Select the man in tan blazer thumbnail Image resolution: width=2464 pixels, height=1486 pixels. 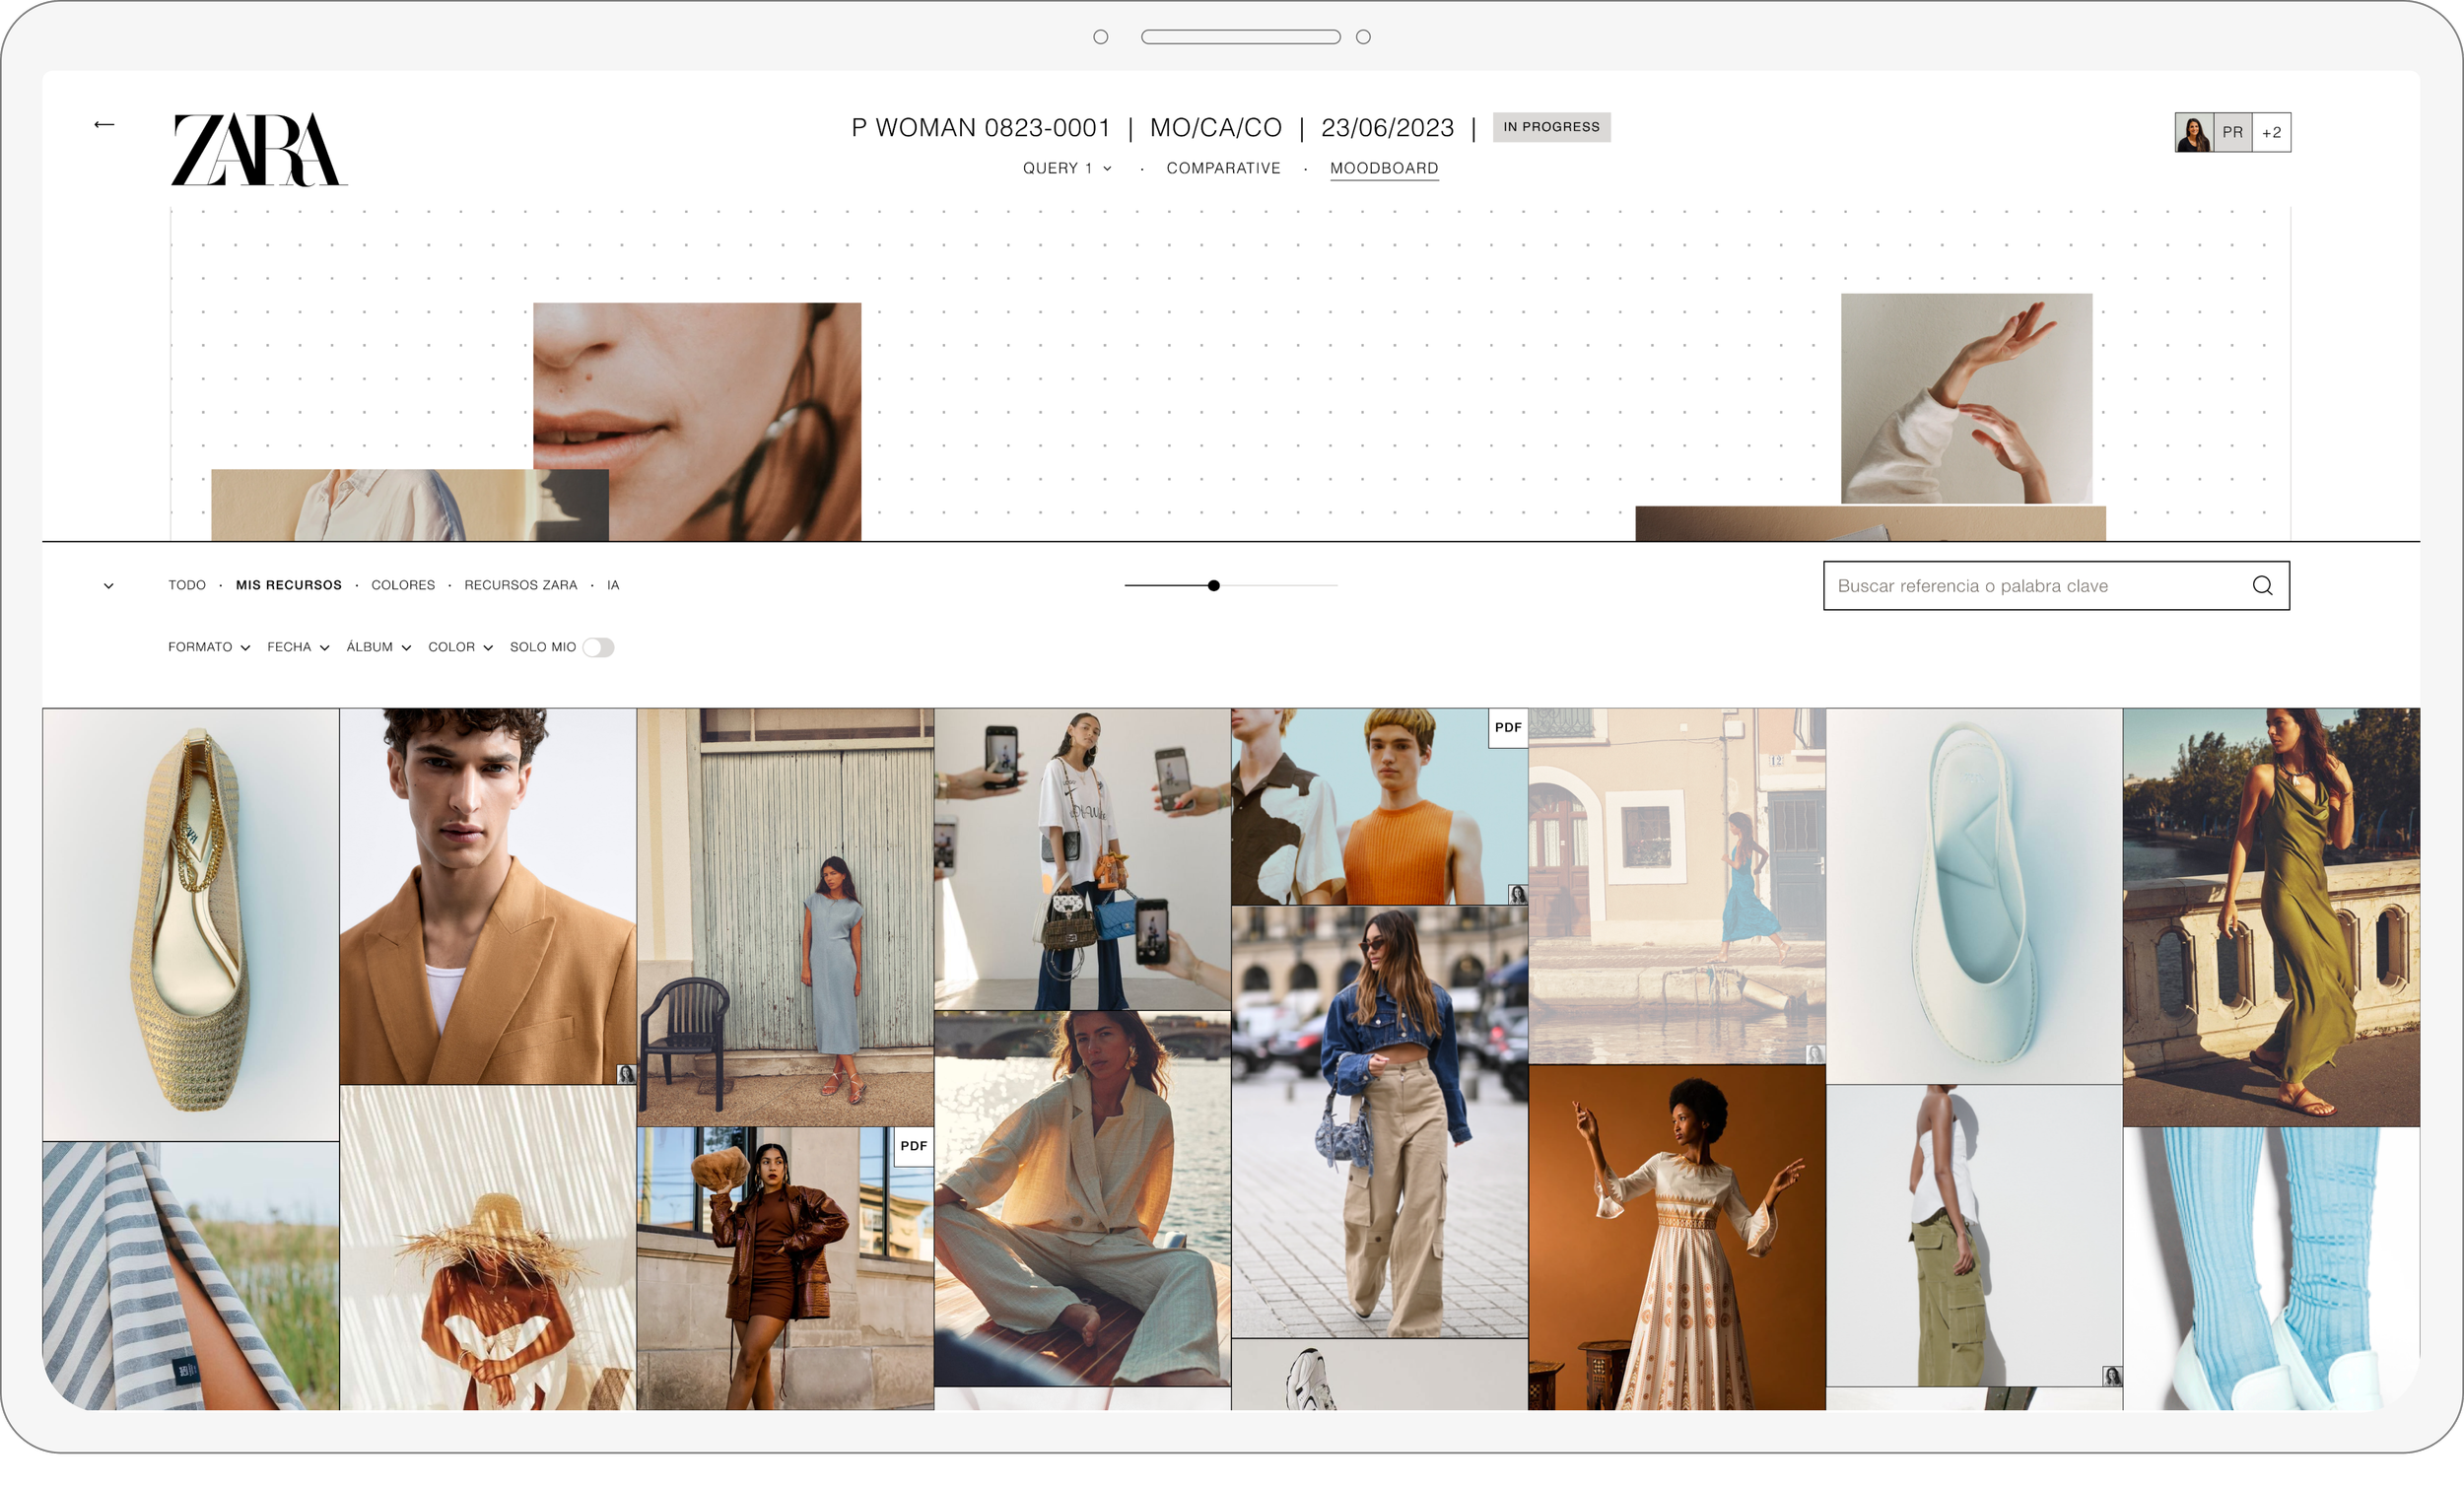pyautogui.click(x=488, y=897)
